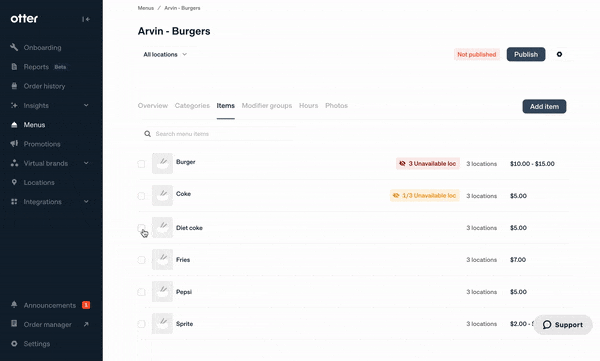The height and width of the screenshot is (361, 600).
Task: Click the Order manager icon
Action: 14,323
